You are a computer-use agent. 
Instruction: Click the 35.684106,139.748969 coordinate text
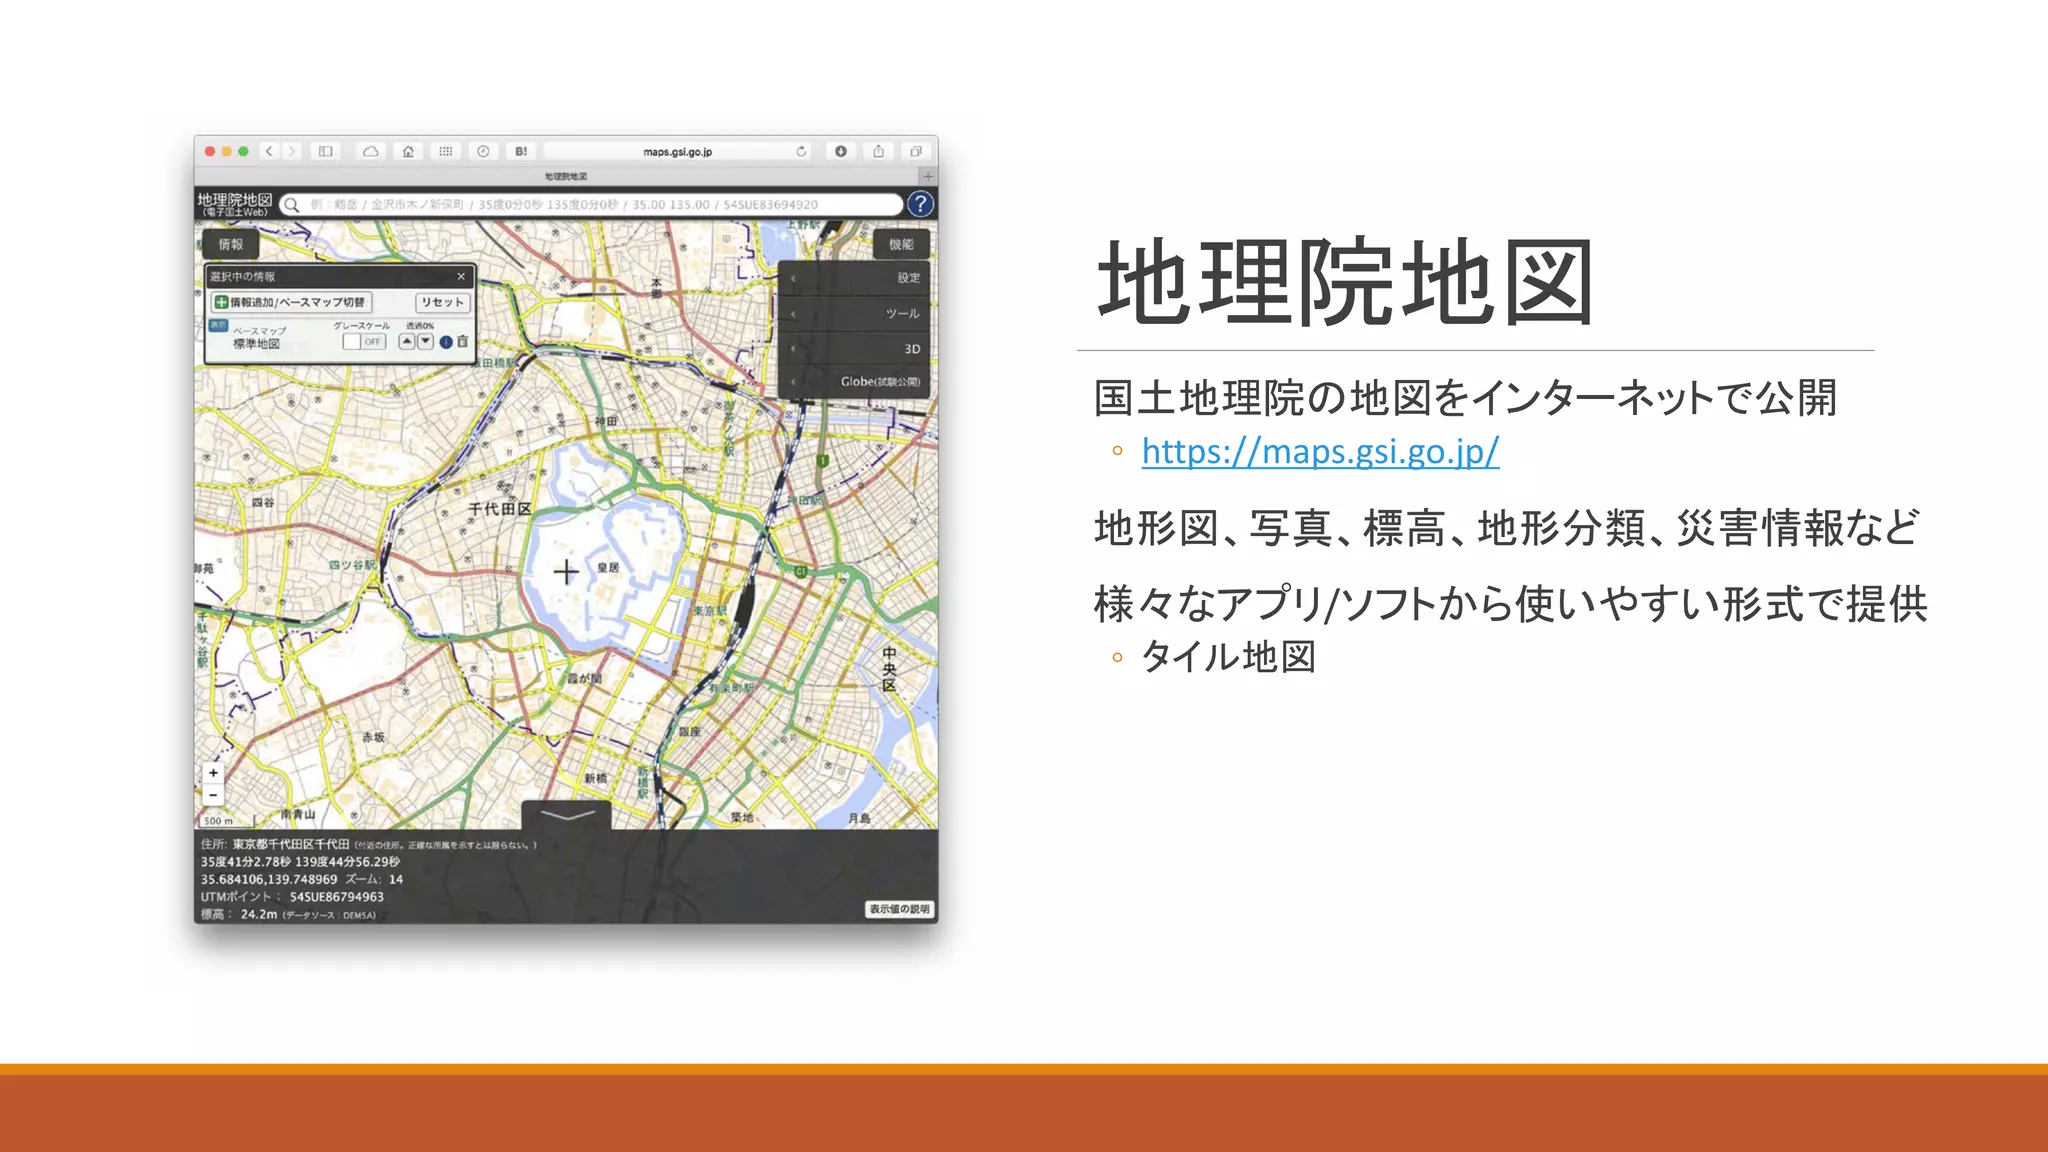[269, 879]
